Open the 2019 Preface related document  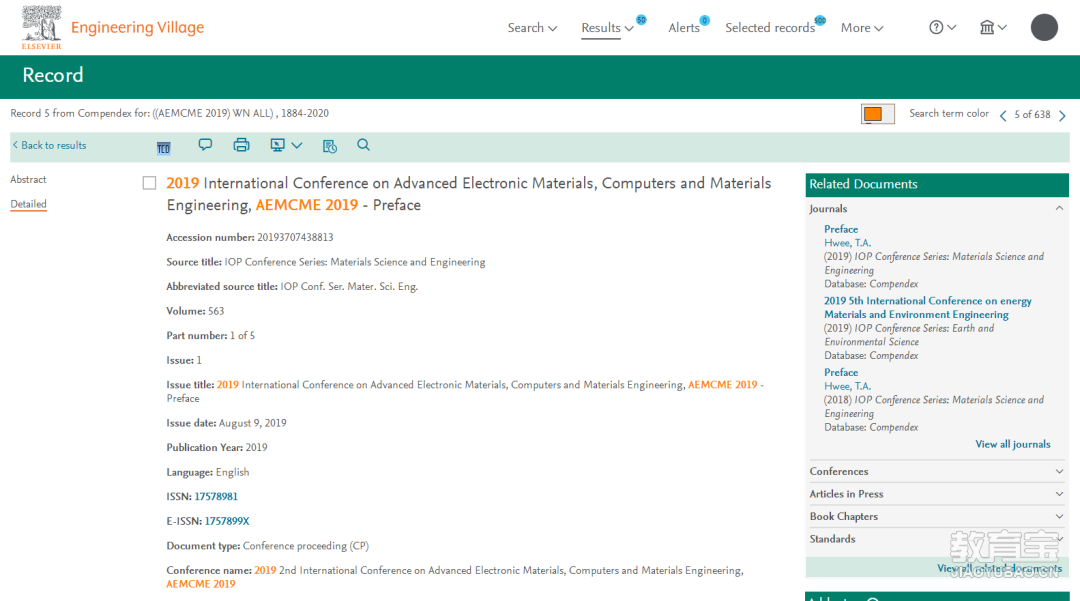coord(841,229)
